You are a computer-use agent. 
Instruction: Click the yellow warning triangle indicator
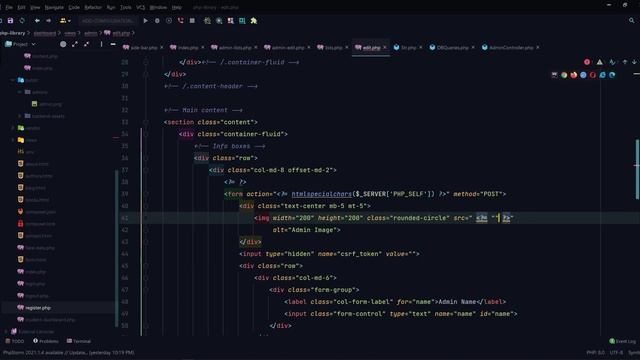coord(599,62)
